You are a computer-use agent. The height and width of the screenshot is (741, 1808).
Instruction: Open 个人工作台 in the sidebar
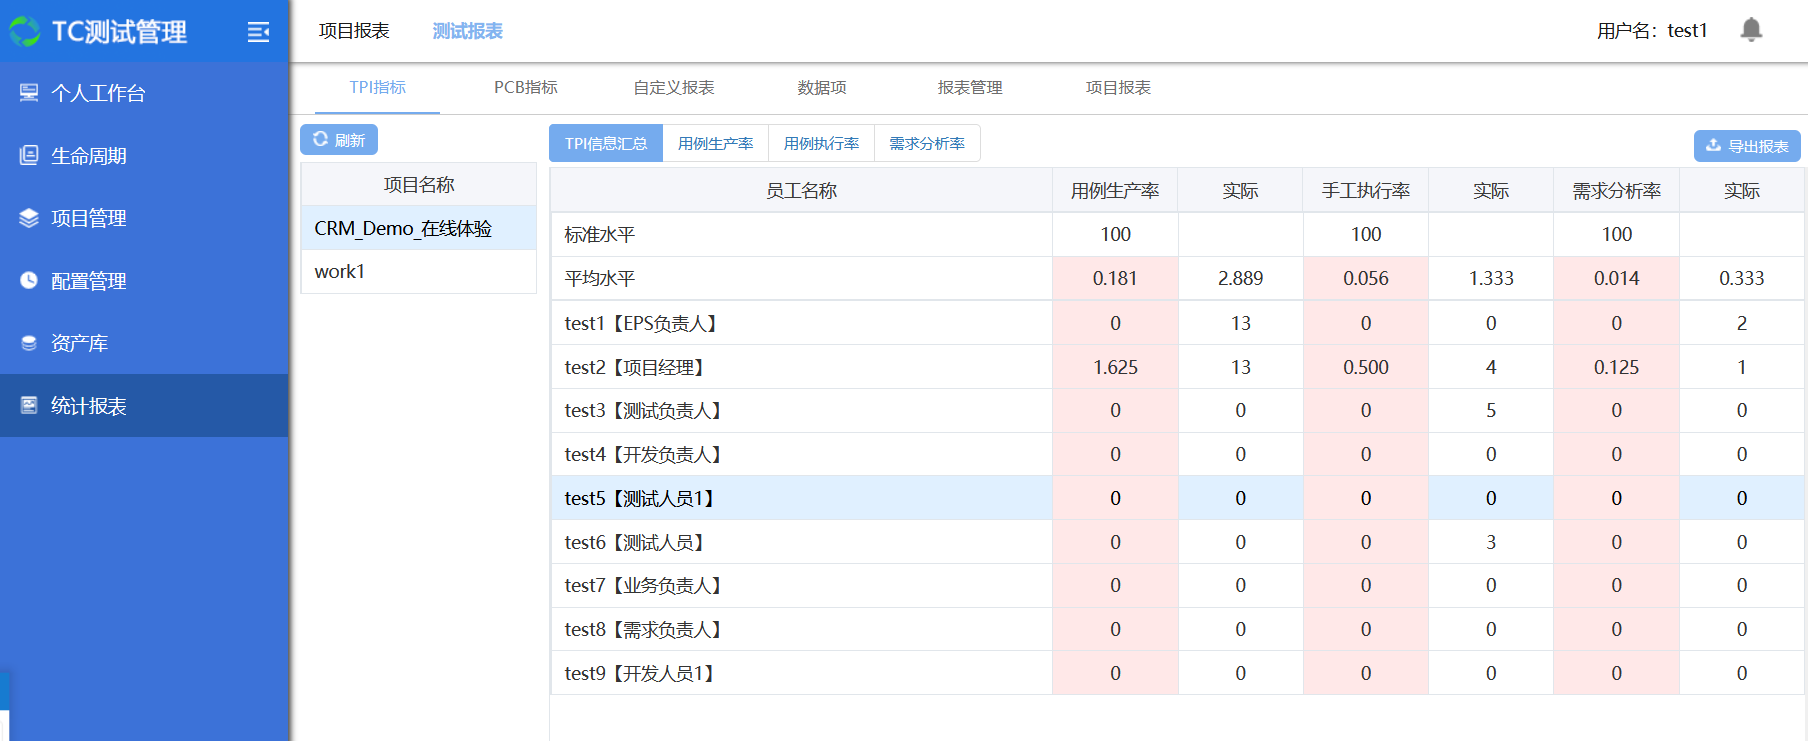click(98, 93)
